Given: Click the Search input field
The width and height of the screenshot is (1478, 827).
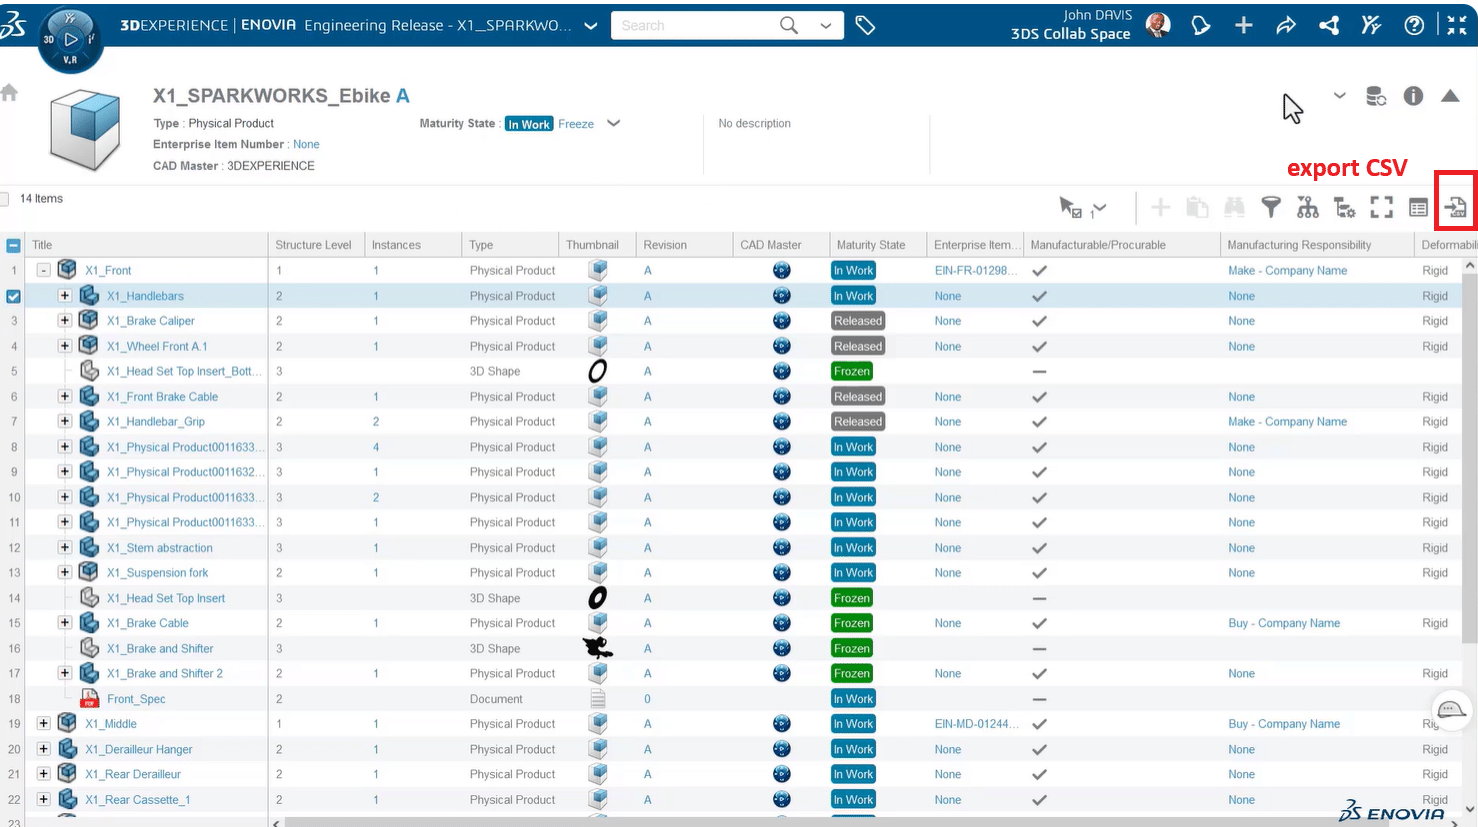Looking at the screenshot, I should click(x=695, y=26).
